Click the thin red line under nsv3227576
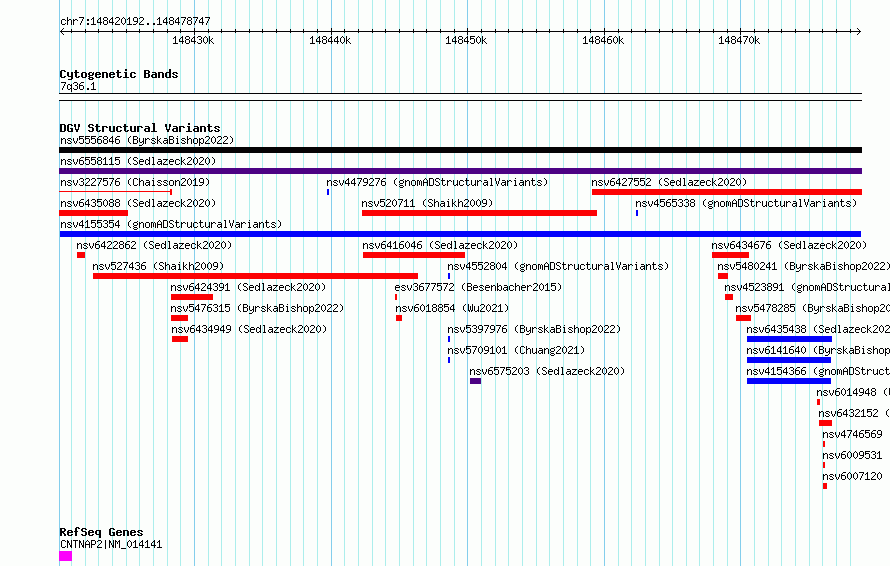This screenshot has height=566, width=890. 115,192
